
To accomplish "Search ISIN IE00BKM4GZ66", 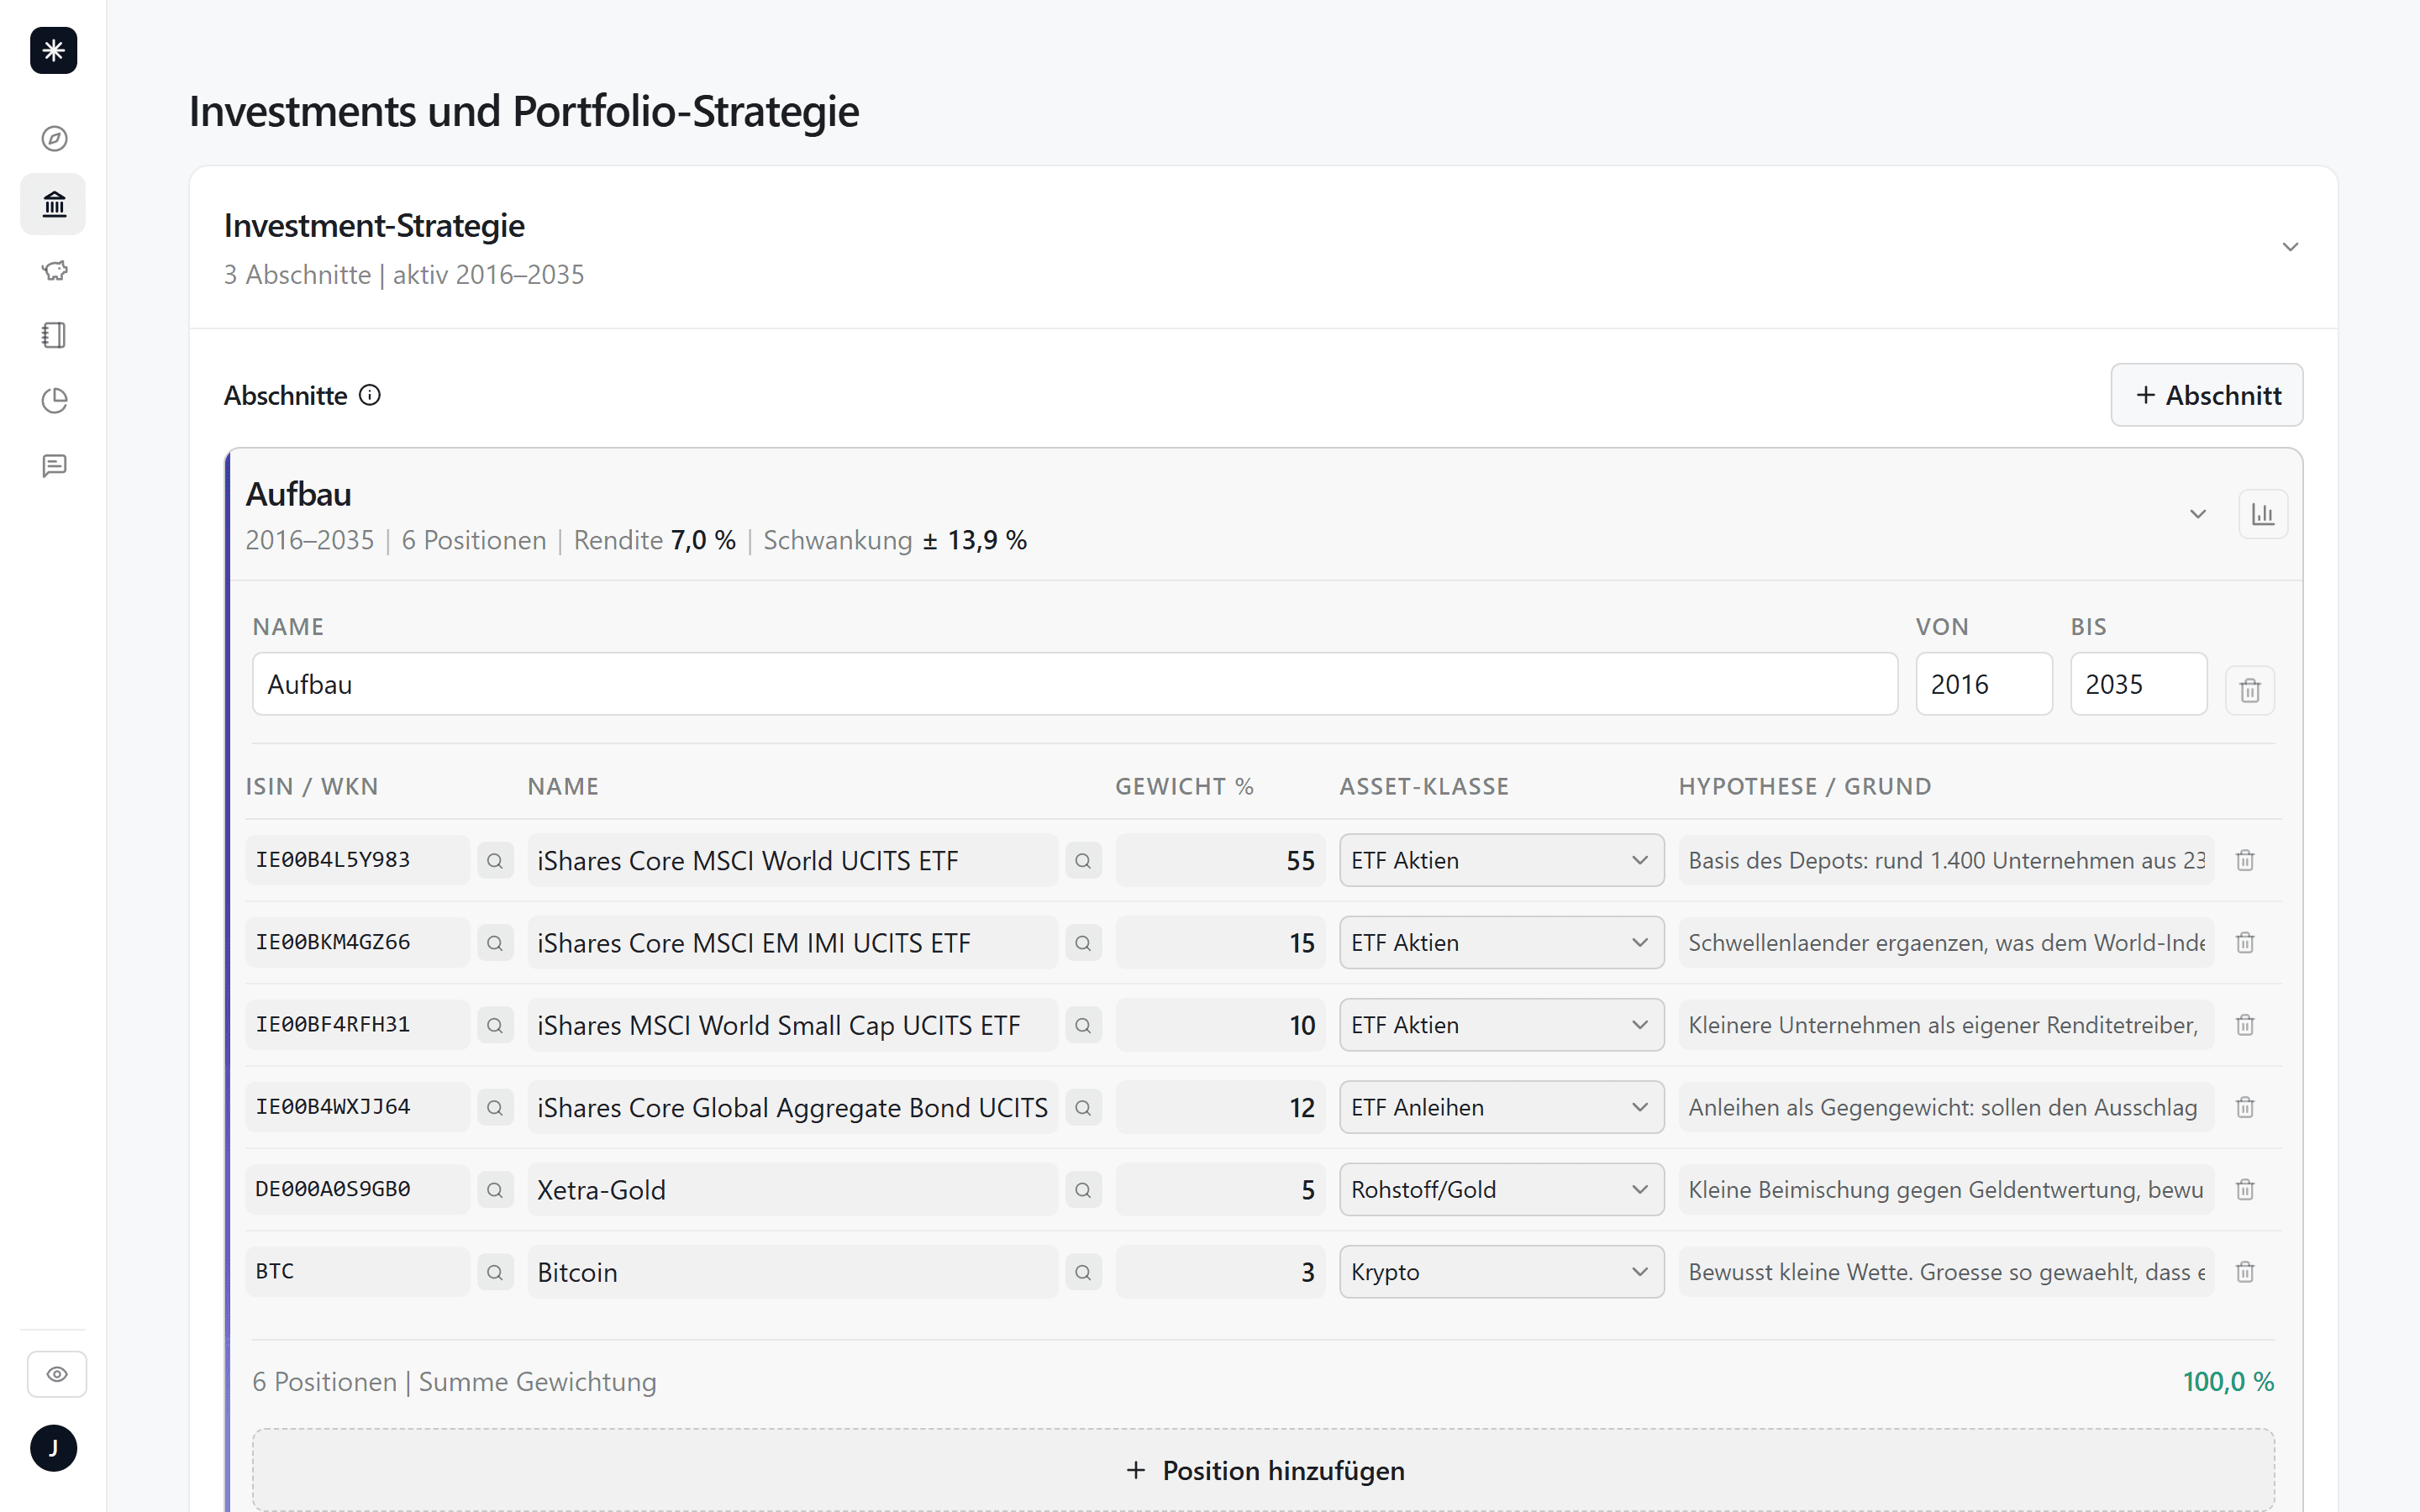I will point(495,943).
